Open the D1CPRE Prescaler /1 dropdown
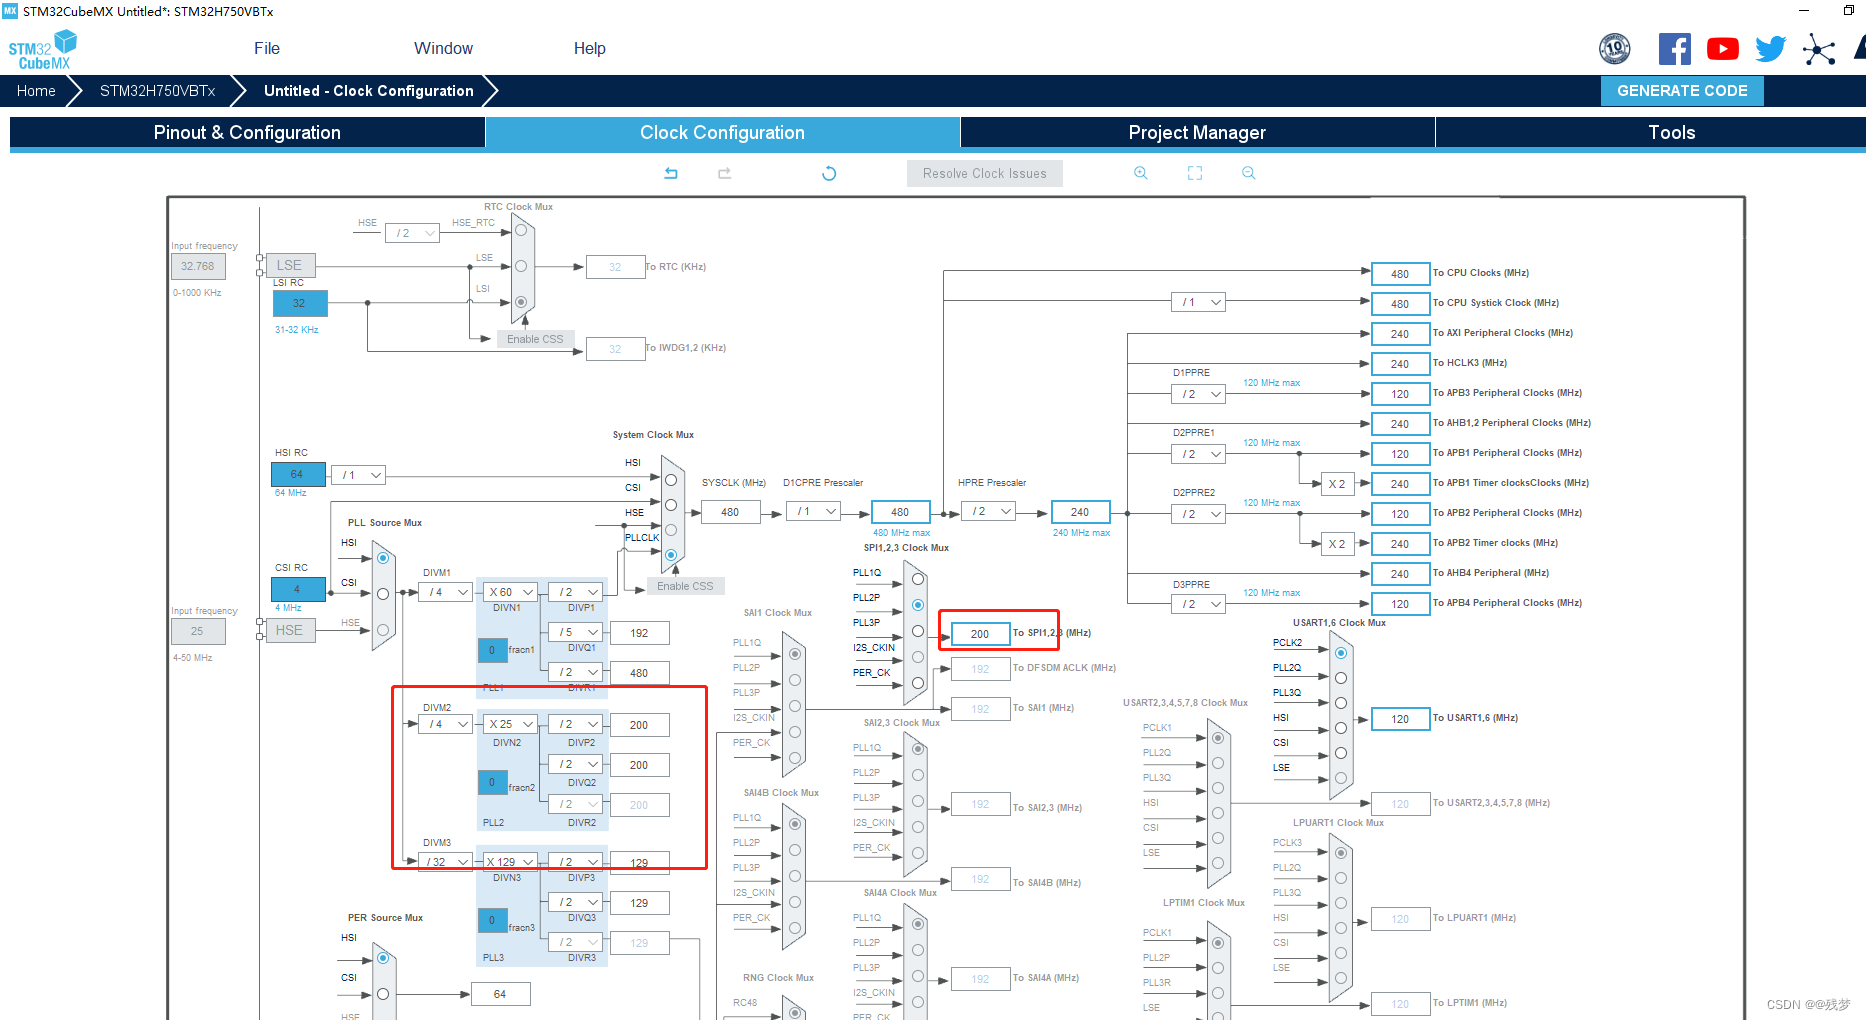The height and width of the screenshot is (1020, 1866). pyautogui.click(x=814, y=511)
